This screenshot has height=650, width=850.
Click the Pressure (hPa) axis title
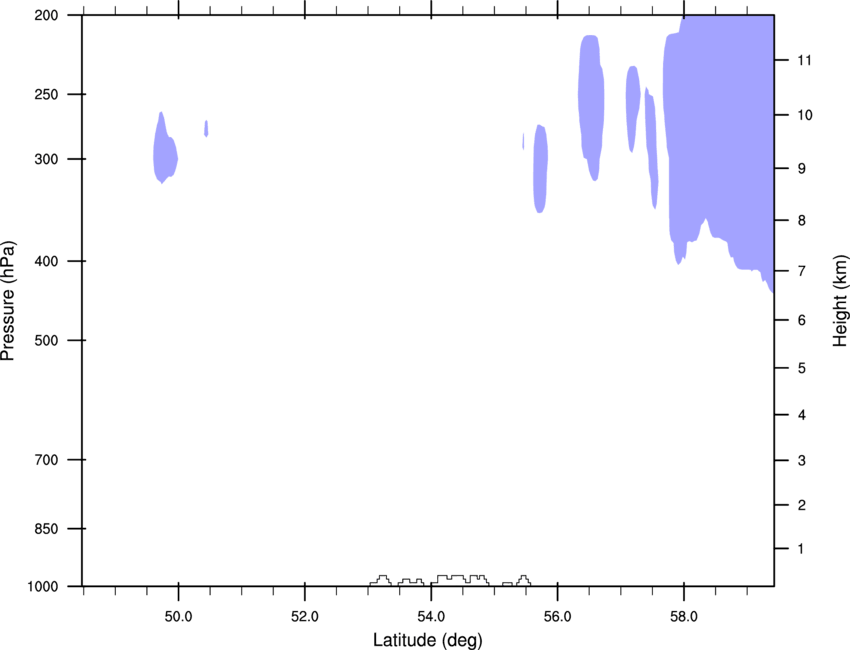click(x=8, y=301)
